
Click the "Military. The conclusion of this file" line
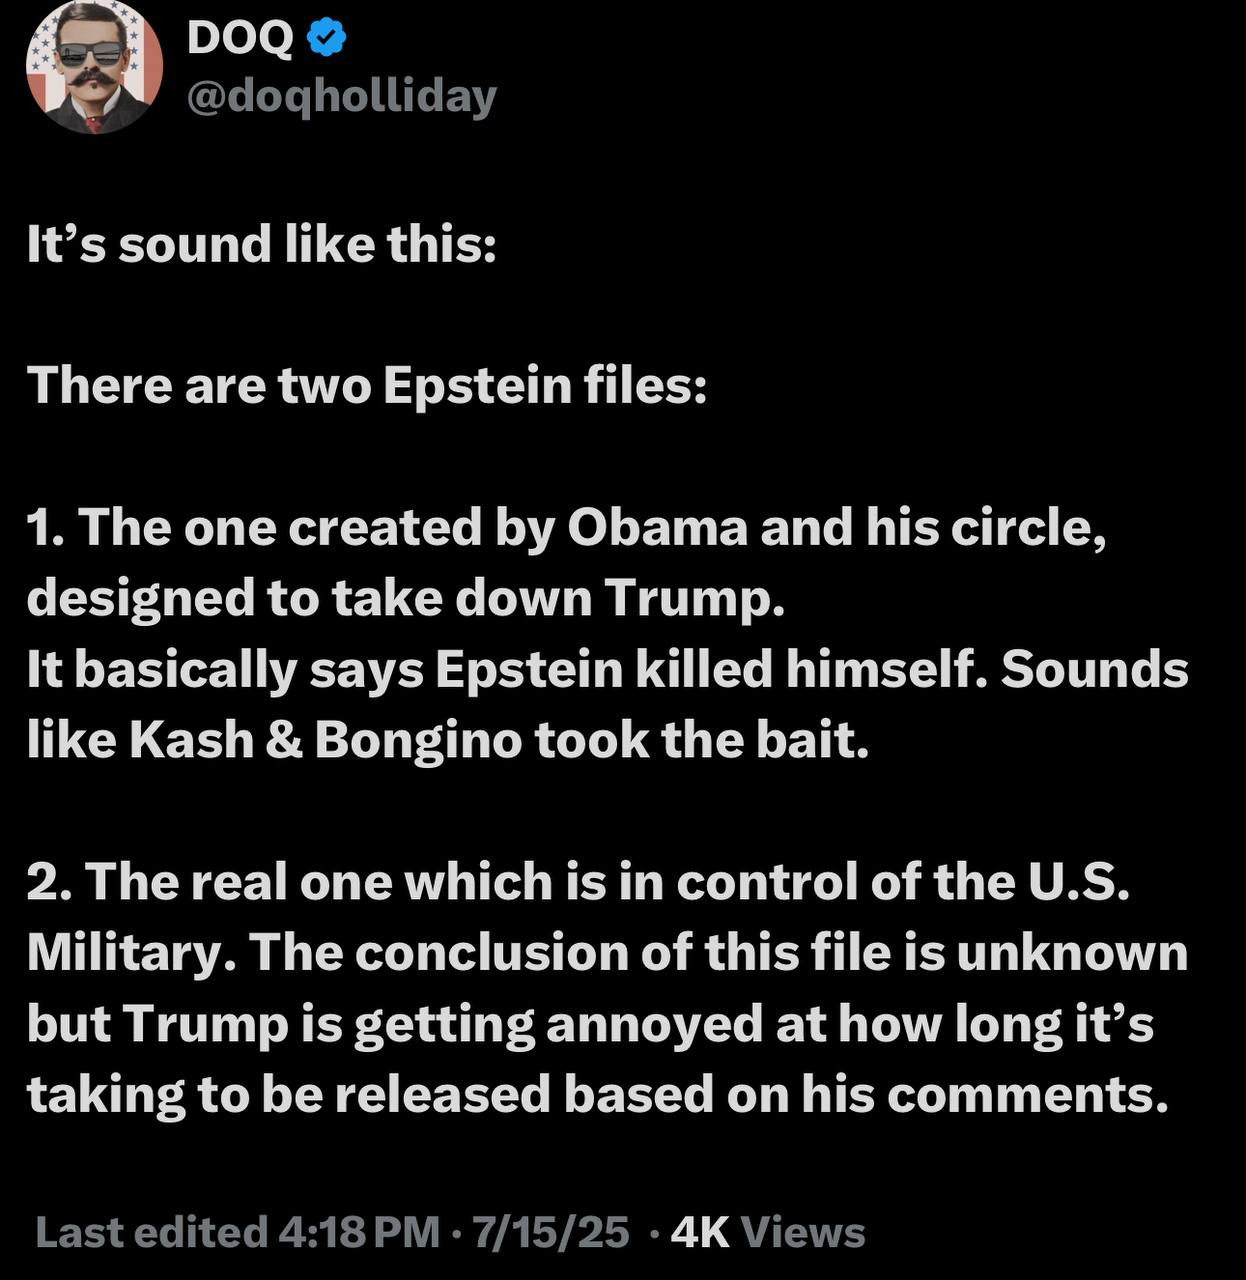(608, 953)
